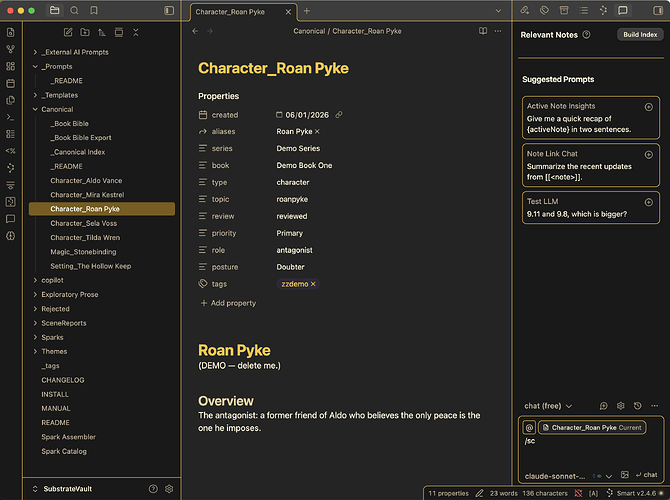Click the Canonical breadcrumb link
670x500 pixels.
pos(309,31)
